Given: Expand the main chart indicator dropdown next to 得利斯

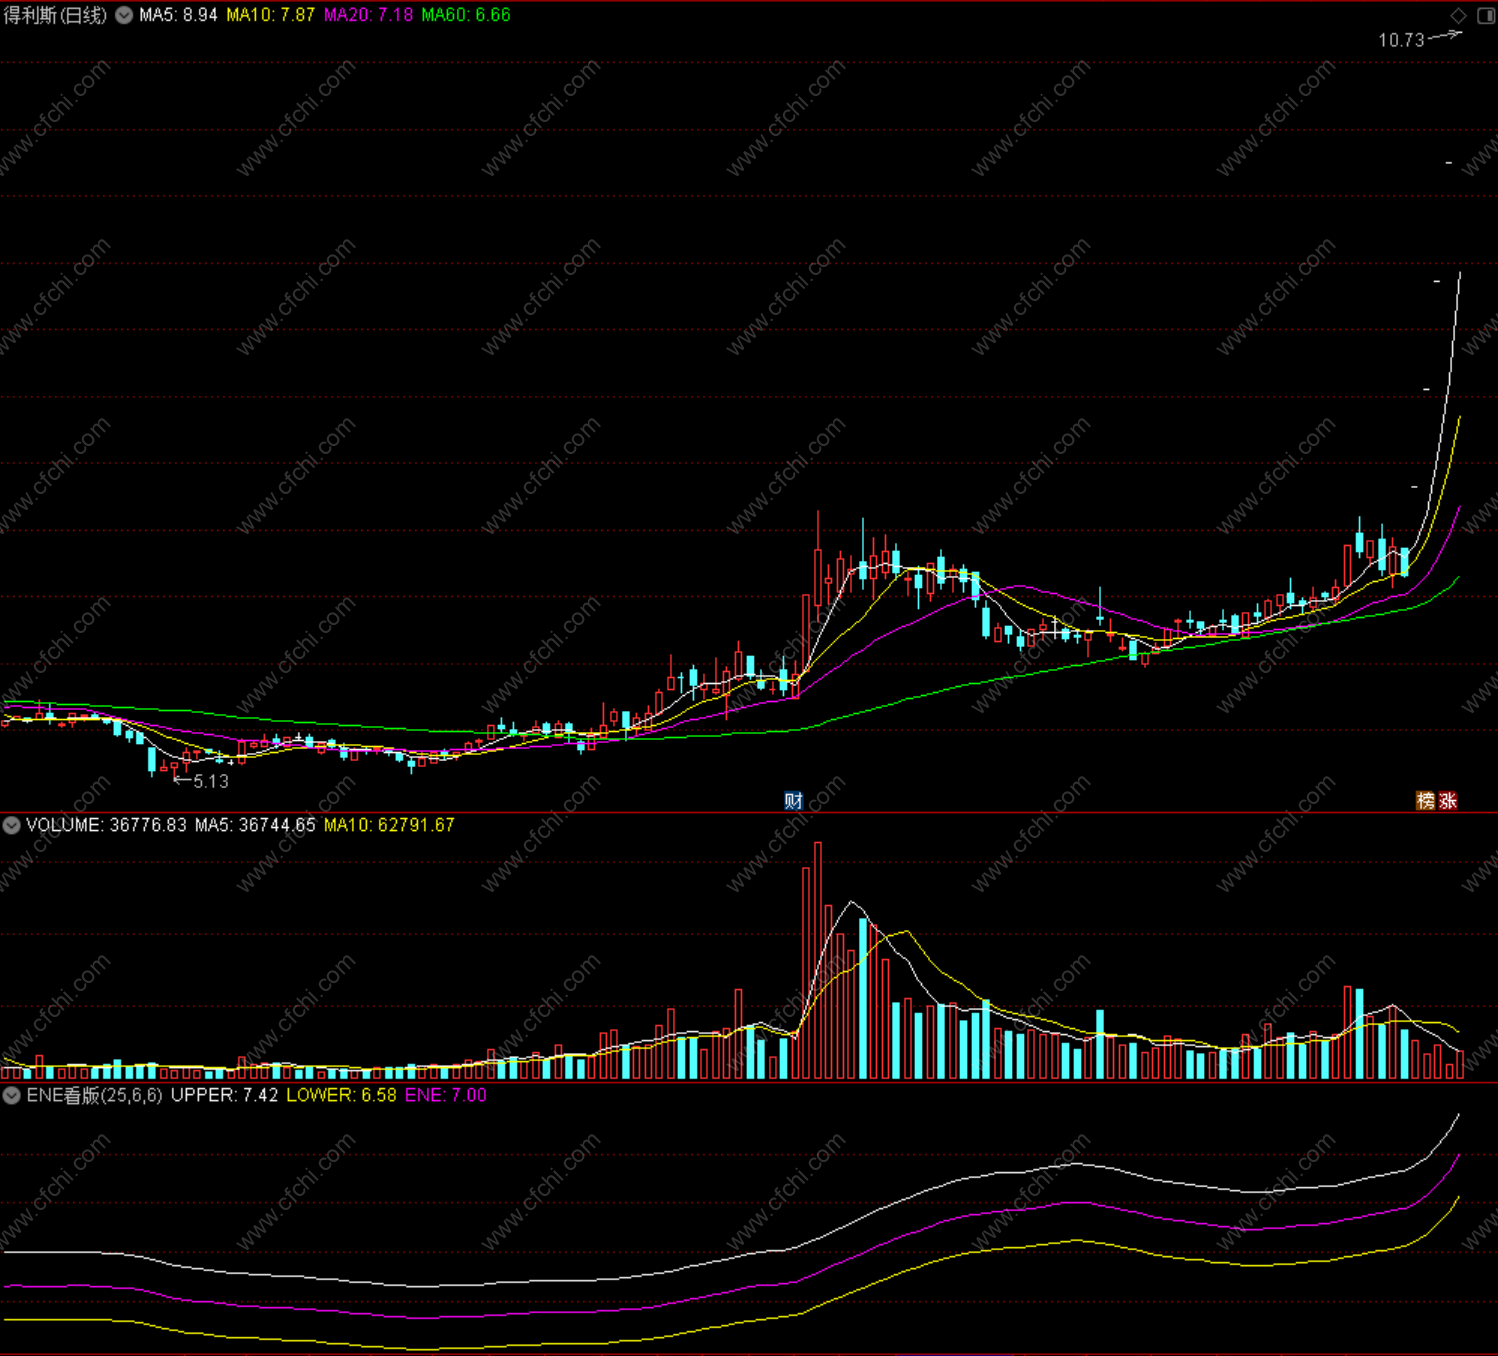Looking at the screenshot, I should click(124, 15).
